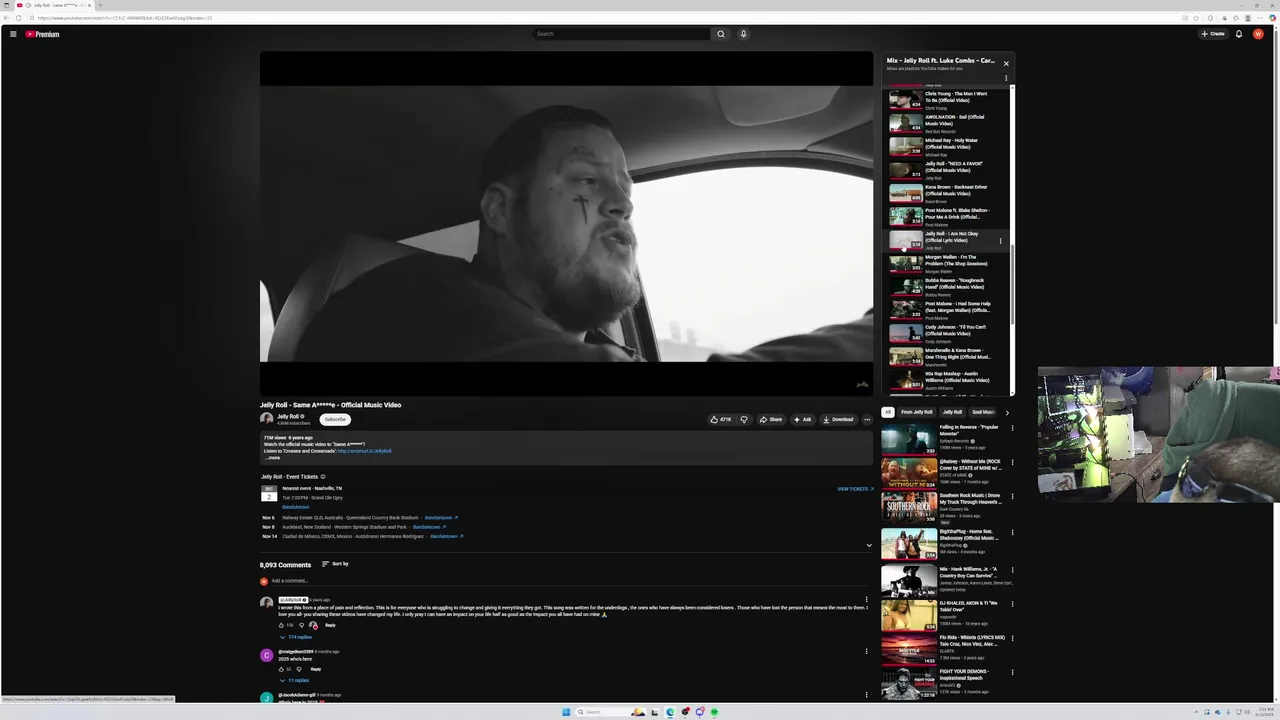Open options for DJ KHALED Takin' Over recommendation
The width and height of the screenshot is (1280, 720).
pos(1012,603)
